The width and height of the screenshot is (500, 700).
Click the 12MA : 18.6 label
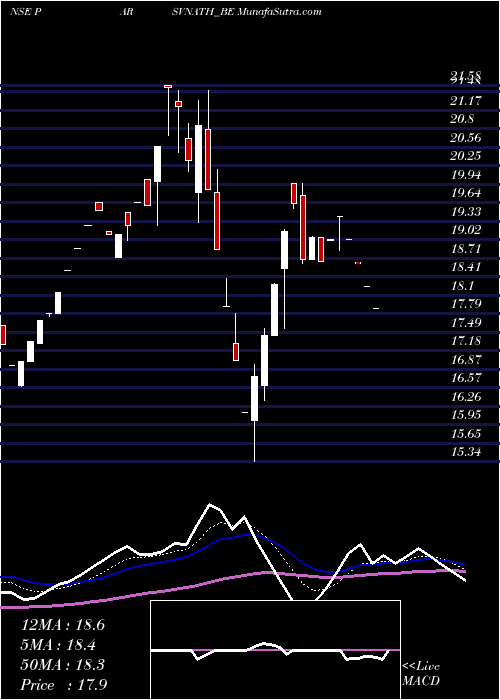click(x=63, y=625)
